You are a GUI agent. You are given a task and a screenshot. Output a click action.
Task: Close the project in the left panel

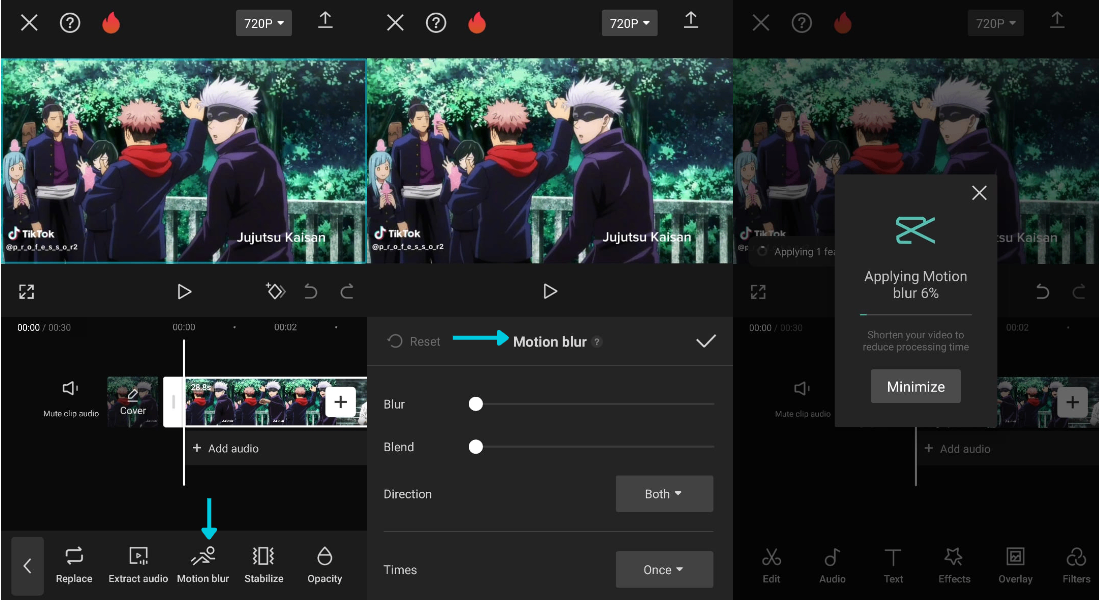[29, 23]
